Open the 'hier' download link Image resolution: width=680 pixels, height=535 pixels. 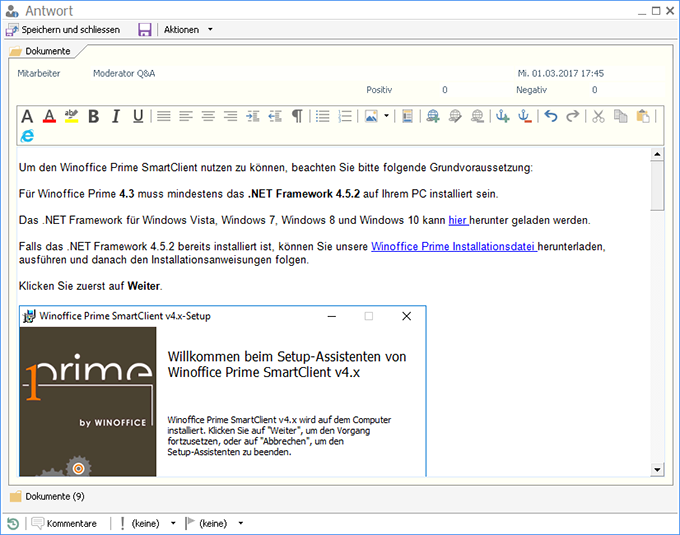coord(458,220)
